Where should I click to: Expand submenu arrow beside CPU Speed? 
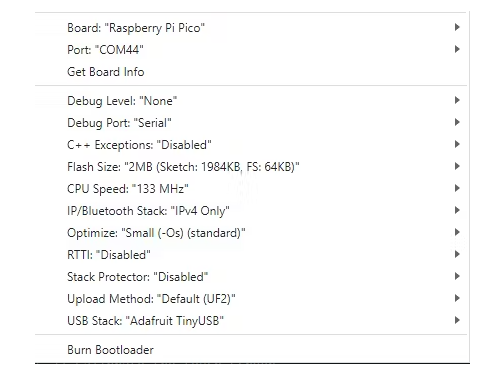457,188
